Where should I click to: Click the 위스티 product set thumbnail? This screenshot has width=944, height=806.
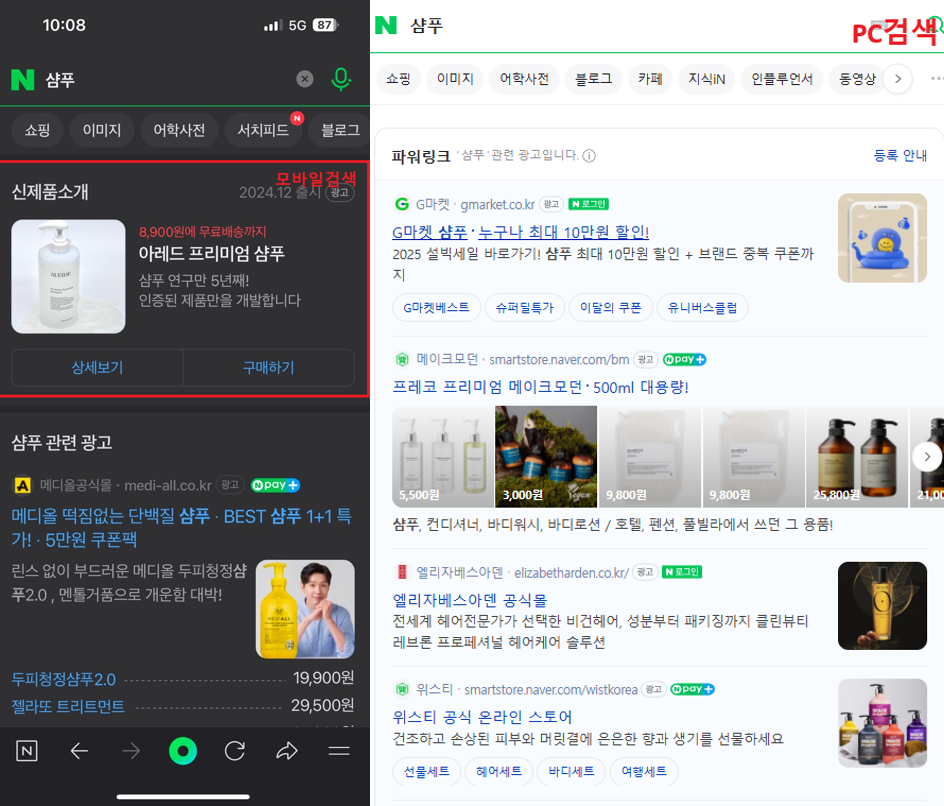[x=882, y=723]
